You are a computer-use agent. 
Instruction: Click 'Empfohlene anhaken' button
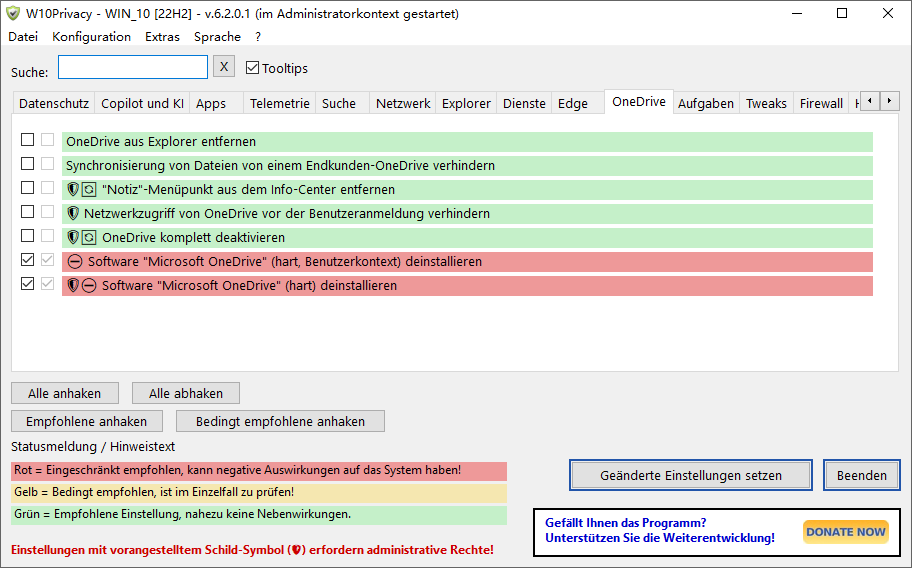pyautogui.click(x=87, y=421)
